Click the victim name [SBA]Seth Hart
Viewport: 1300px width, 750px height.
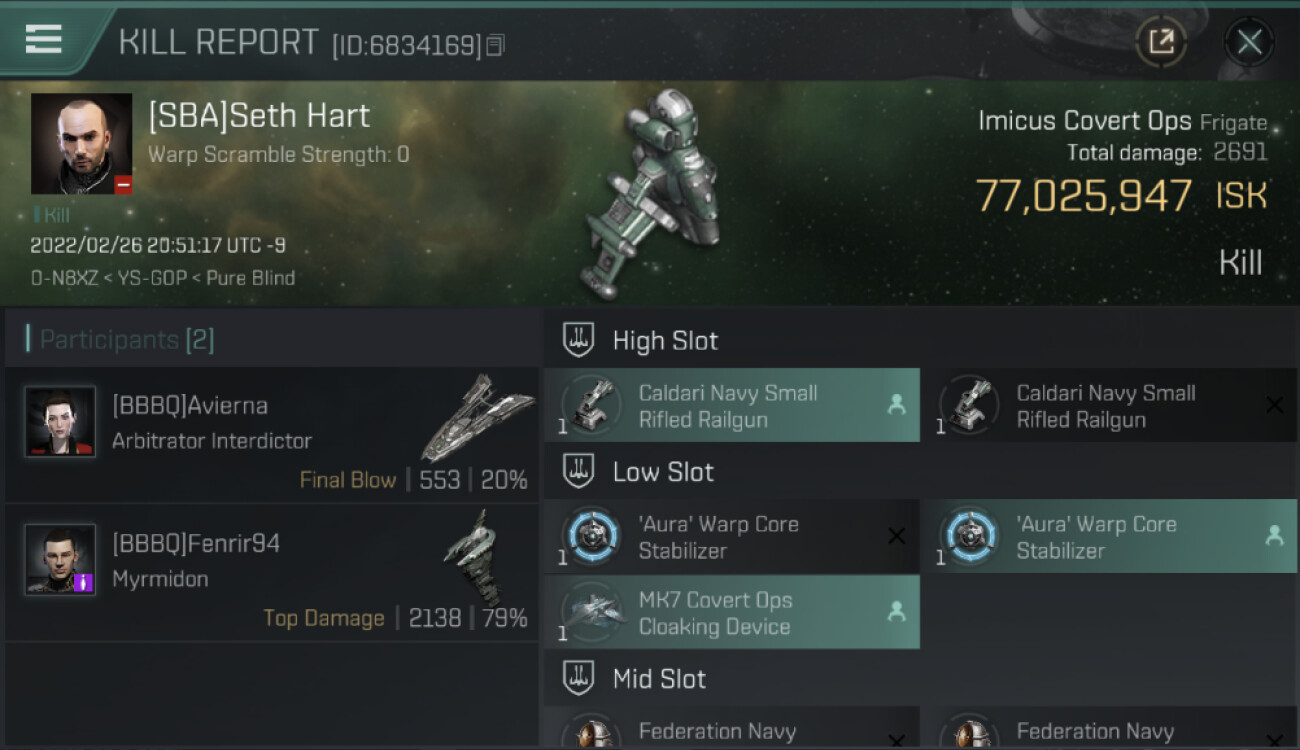coord(259,115)
